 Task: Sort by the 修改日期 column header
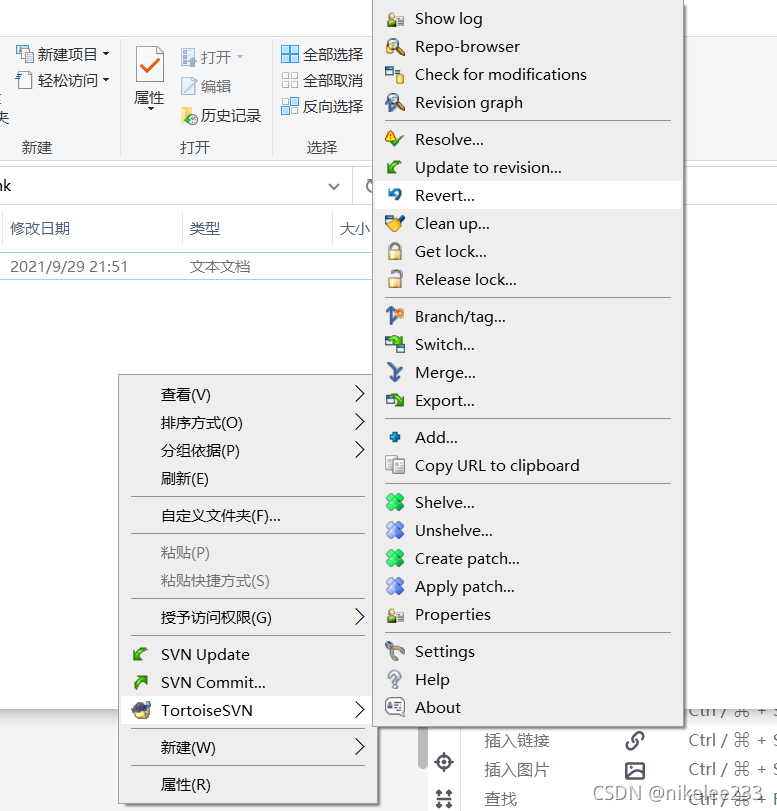tap(40, 228)
